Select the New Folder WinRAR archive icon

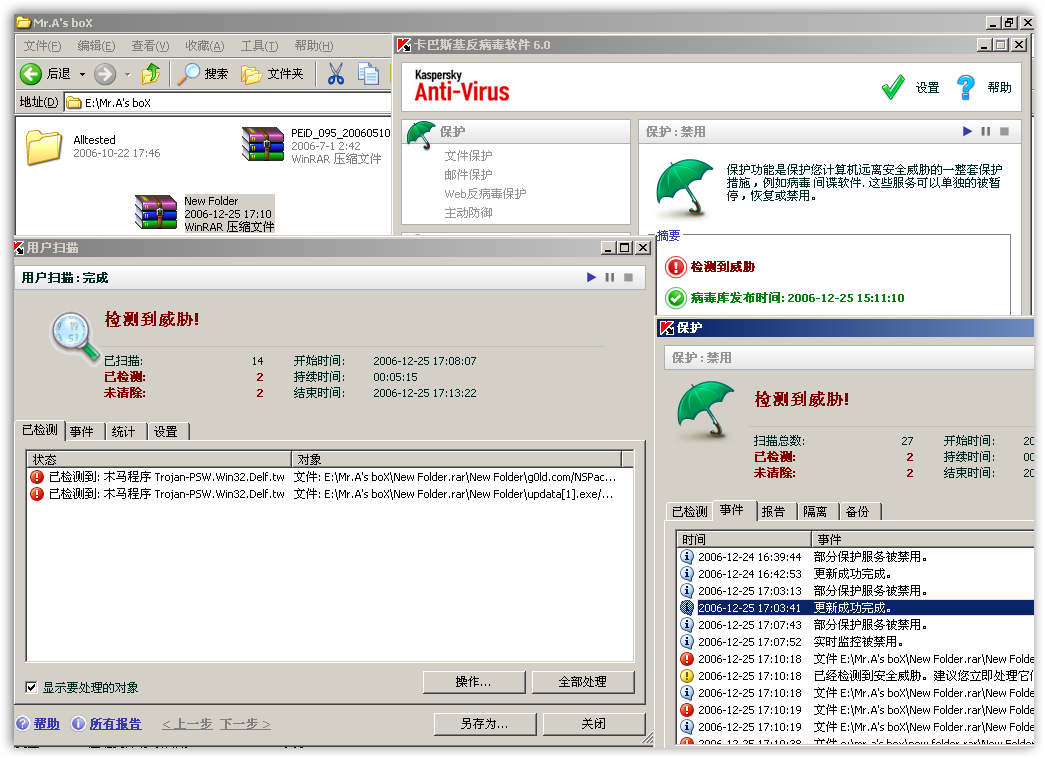(157, 212)
